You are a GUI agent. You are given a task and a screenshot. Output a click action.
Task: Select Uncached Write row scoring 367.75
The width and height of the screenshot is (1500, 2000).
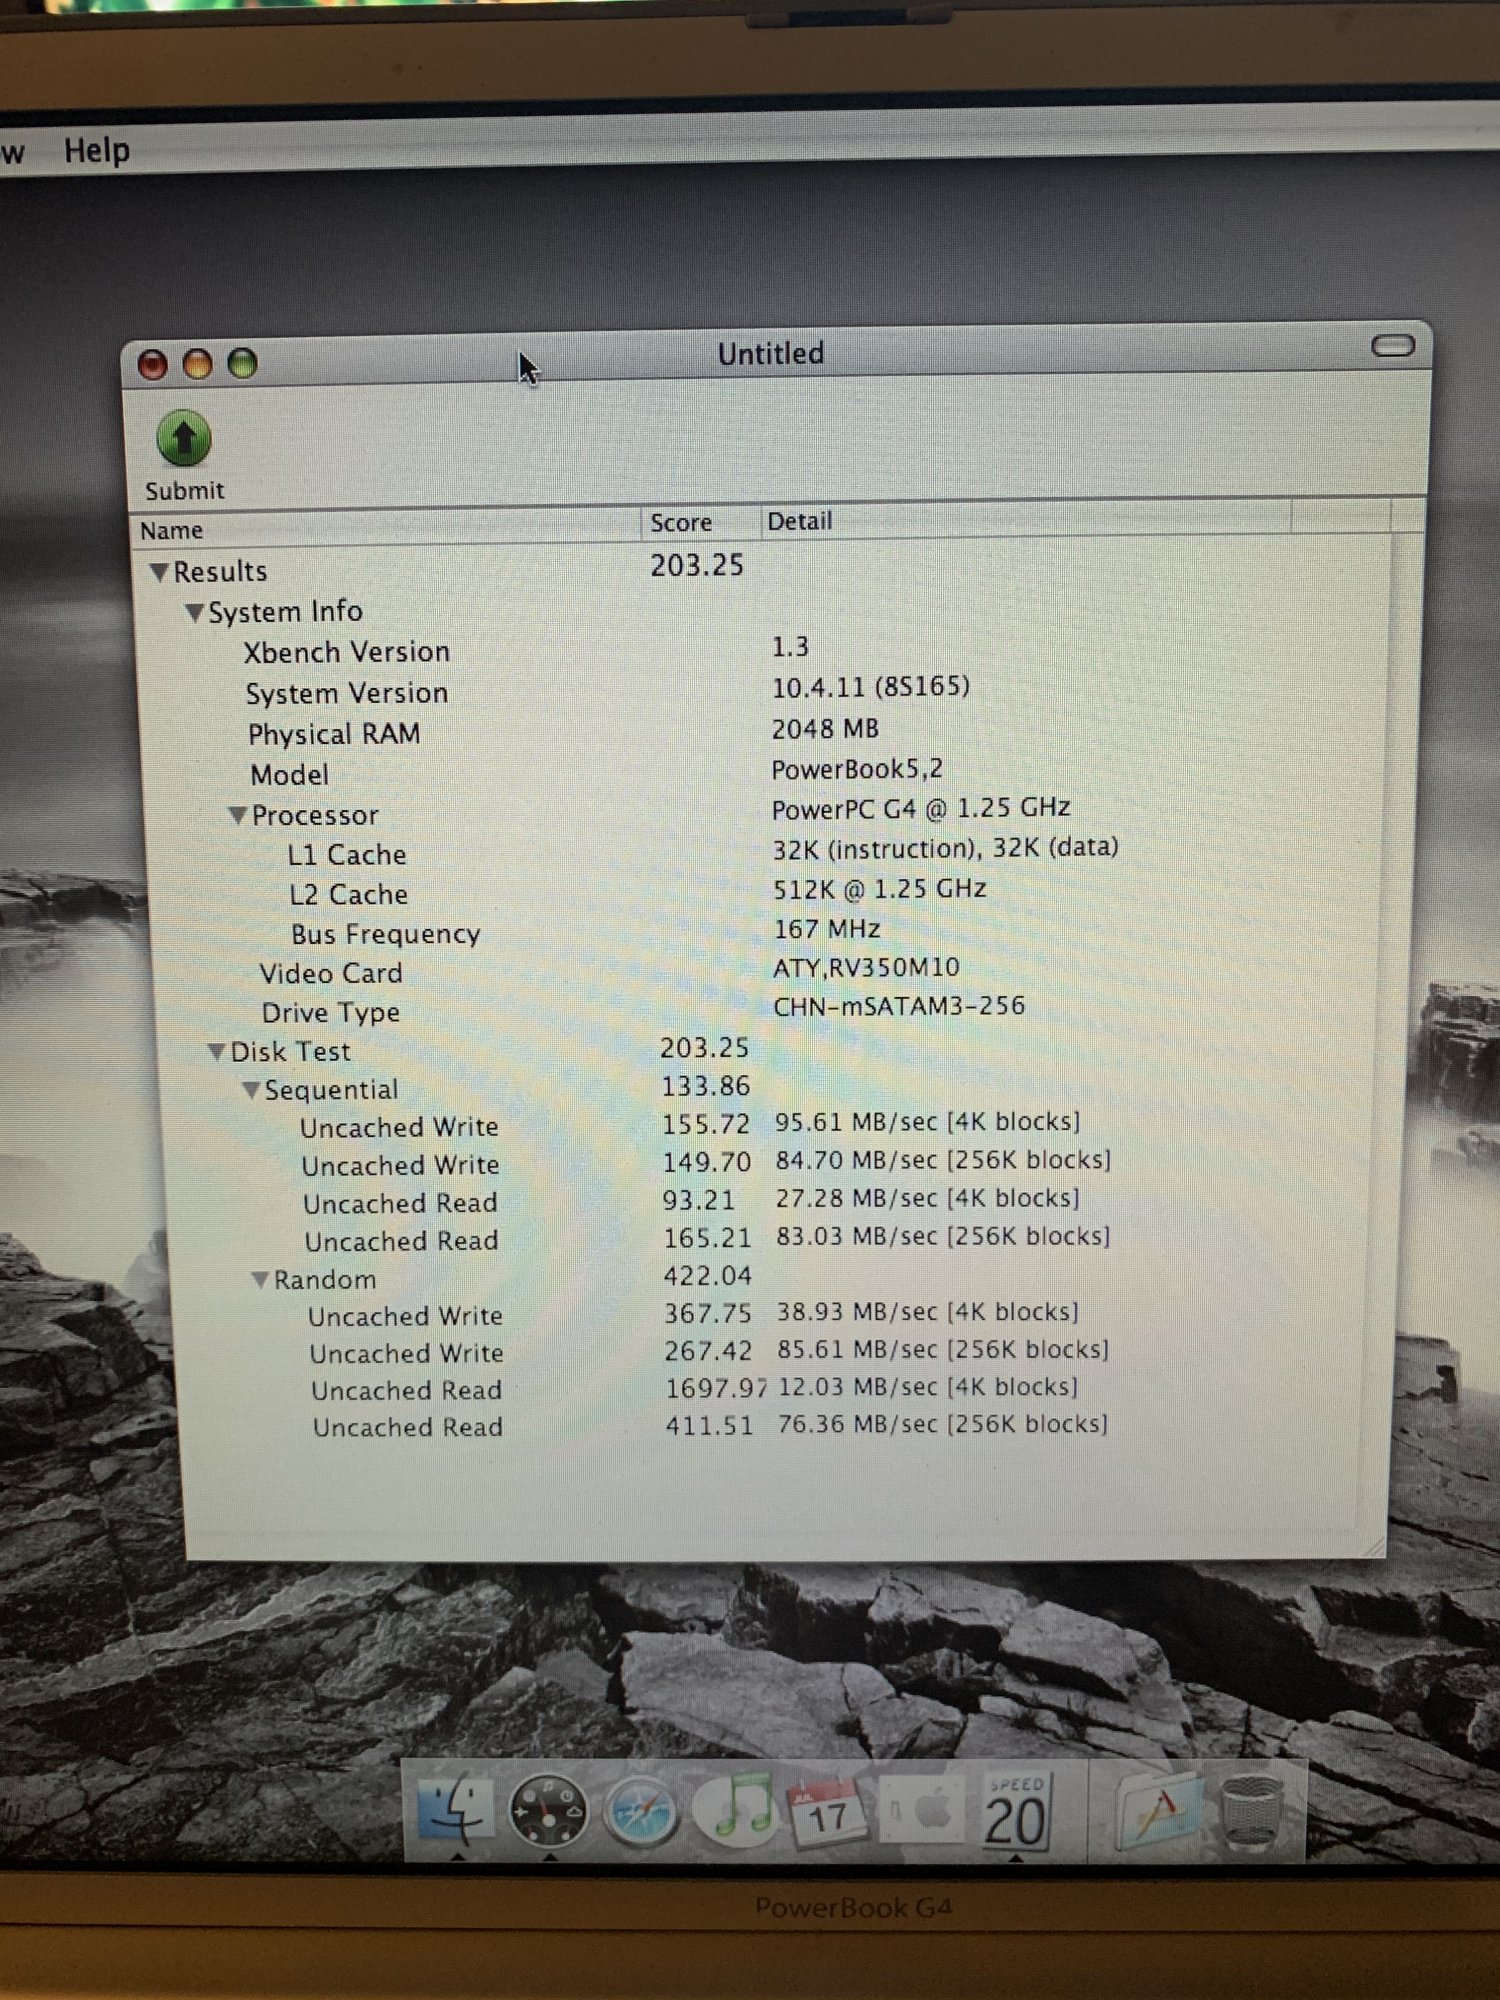click(x=770, y=1315)
